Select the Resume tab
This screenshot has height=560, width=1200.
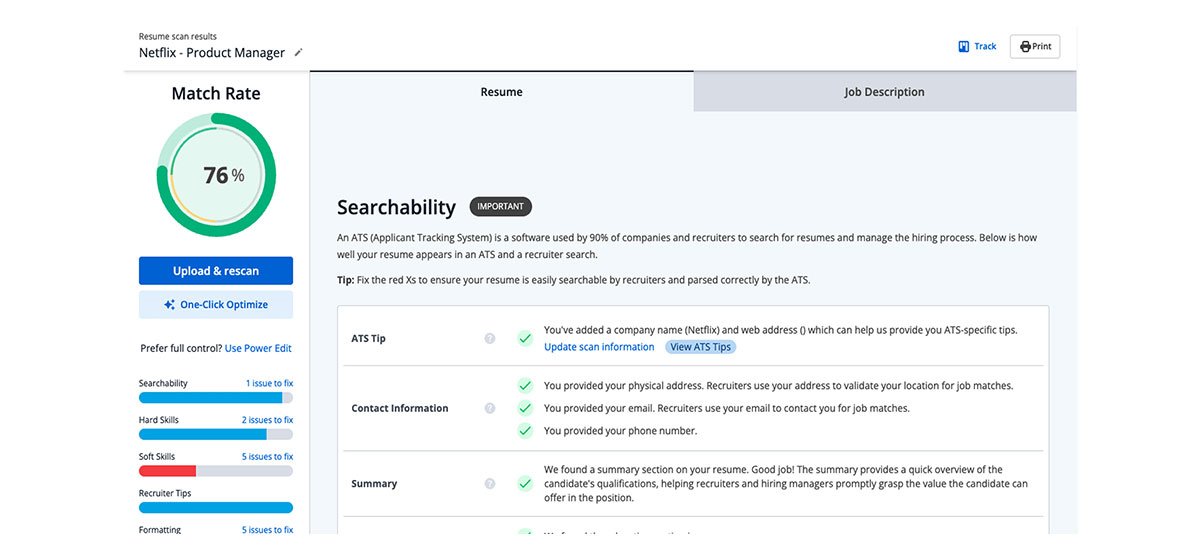[x=501, y=92]
